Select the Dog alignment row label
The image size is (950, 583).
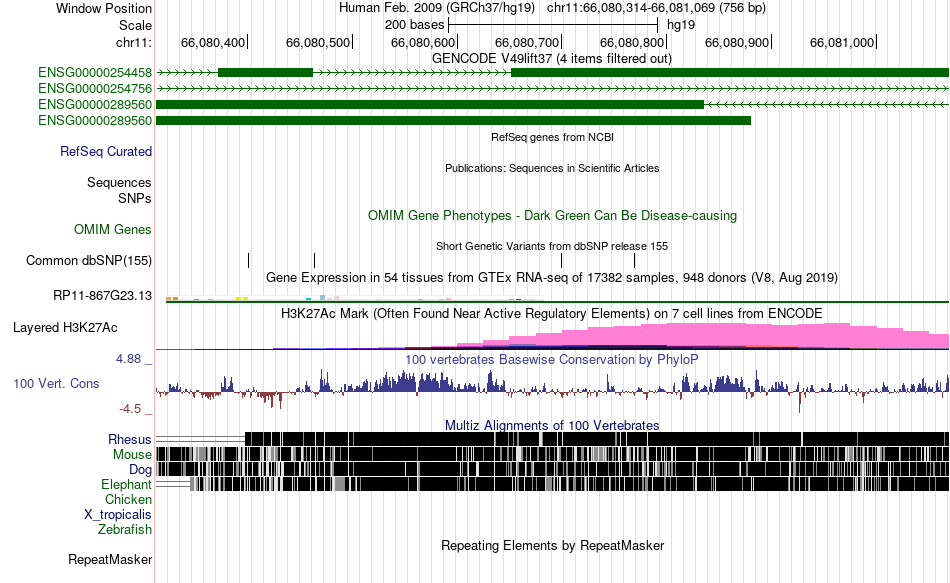pyautogui.click(x=140, y=470)
